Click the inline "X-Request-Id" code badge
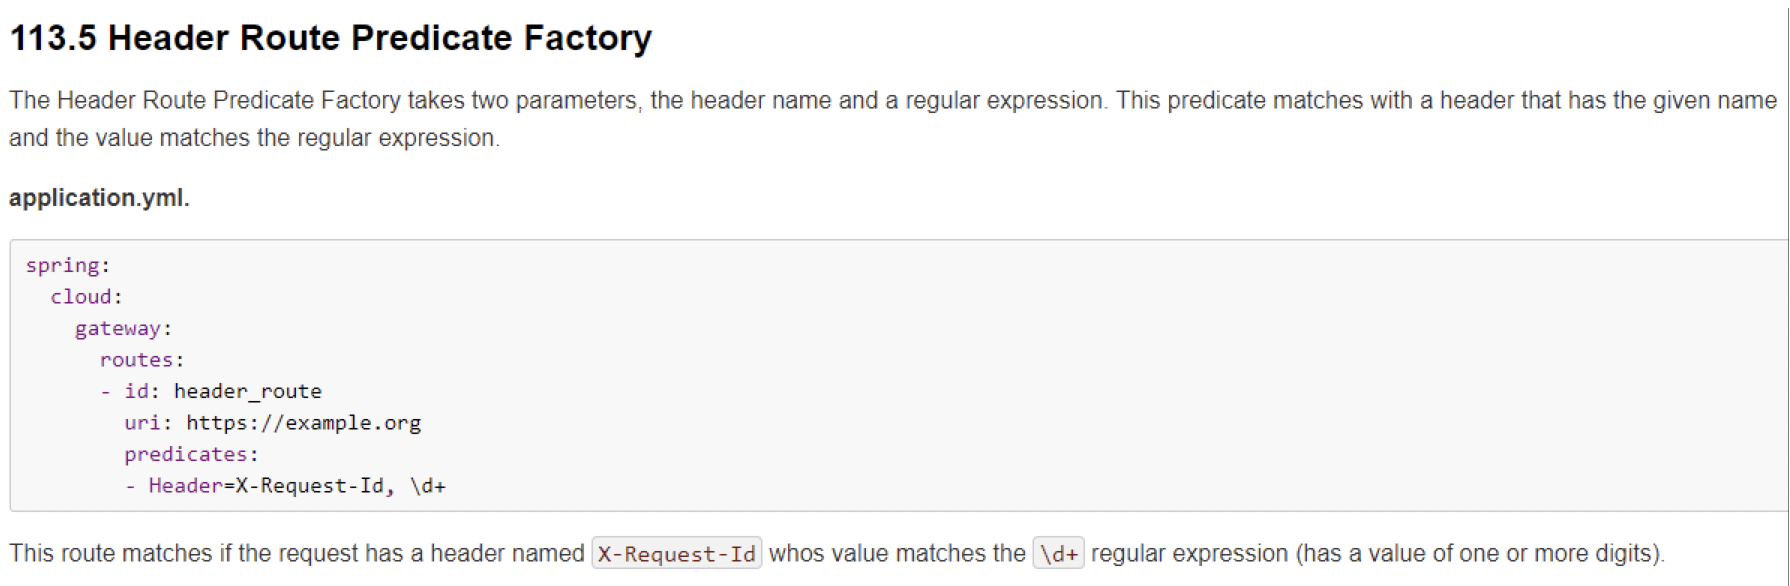The width and height of the screenshot is (1790, 586). click(x=676, y=554)
